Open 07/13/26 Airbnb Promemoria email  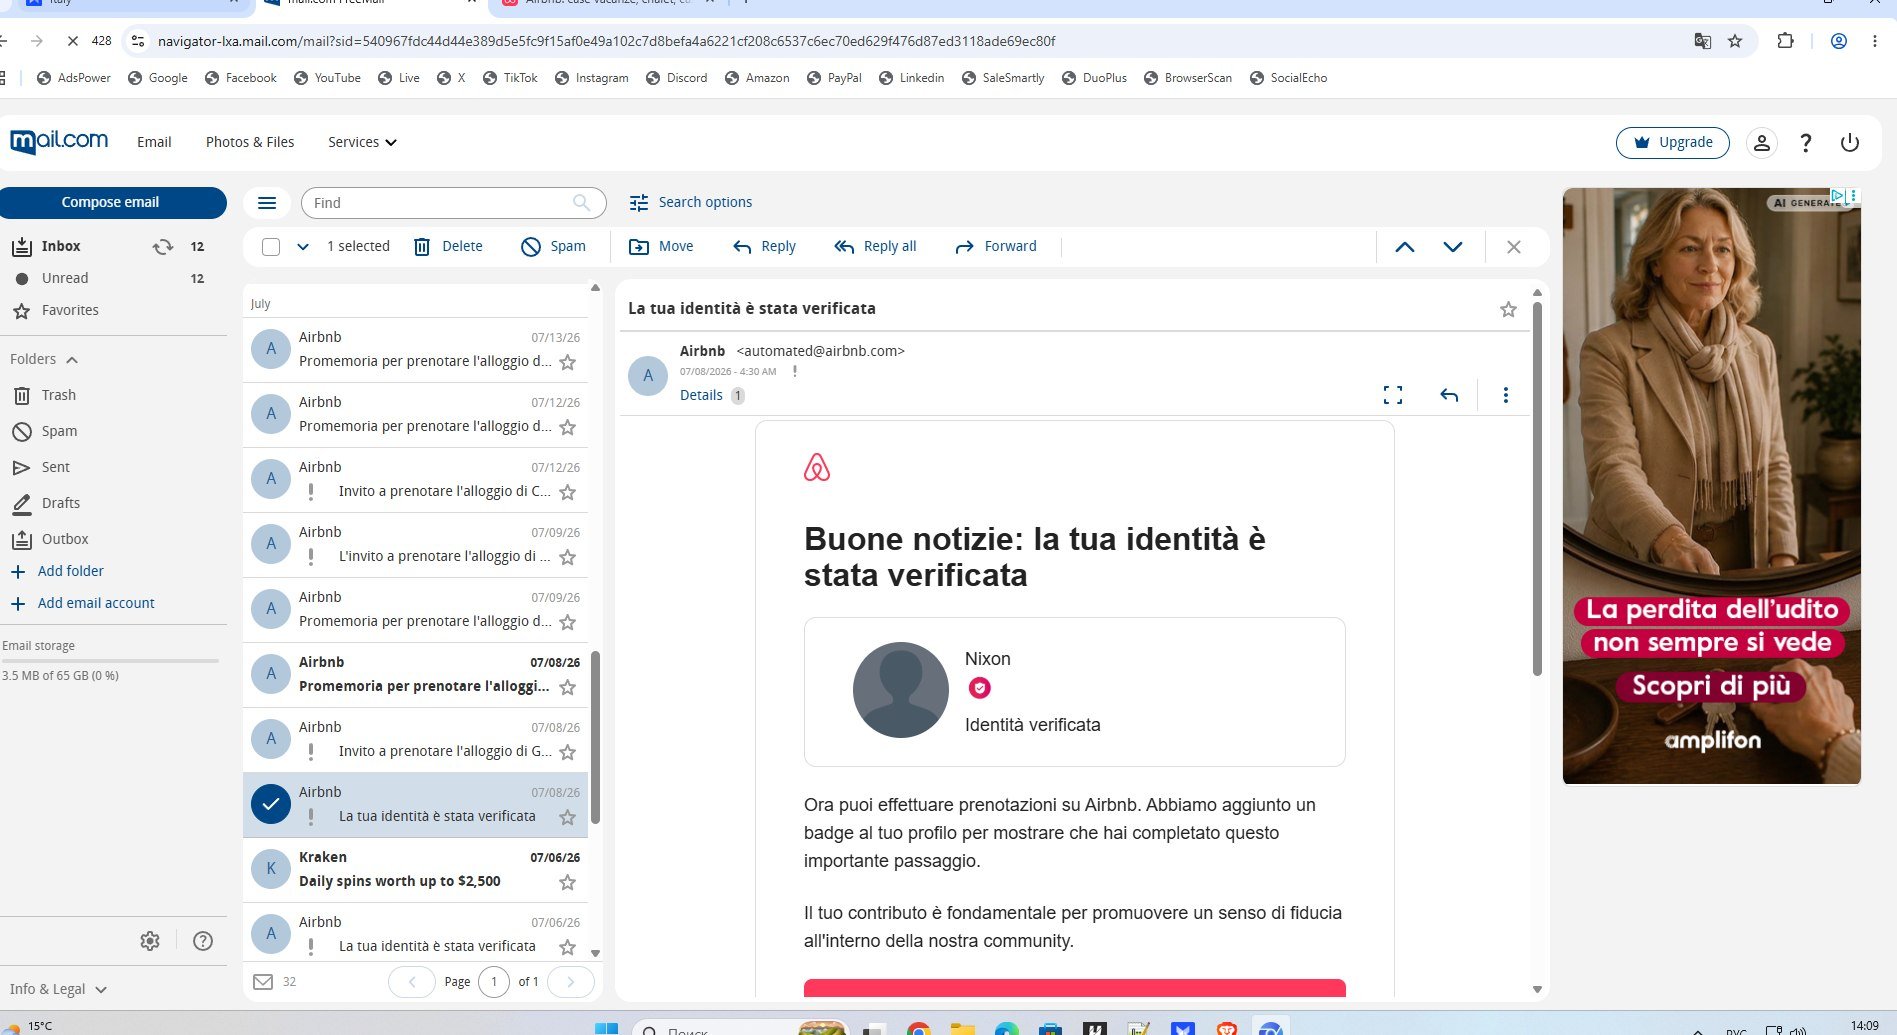(415, 350)
